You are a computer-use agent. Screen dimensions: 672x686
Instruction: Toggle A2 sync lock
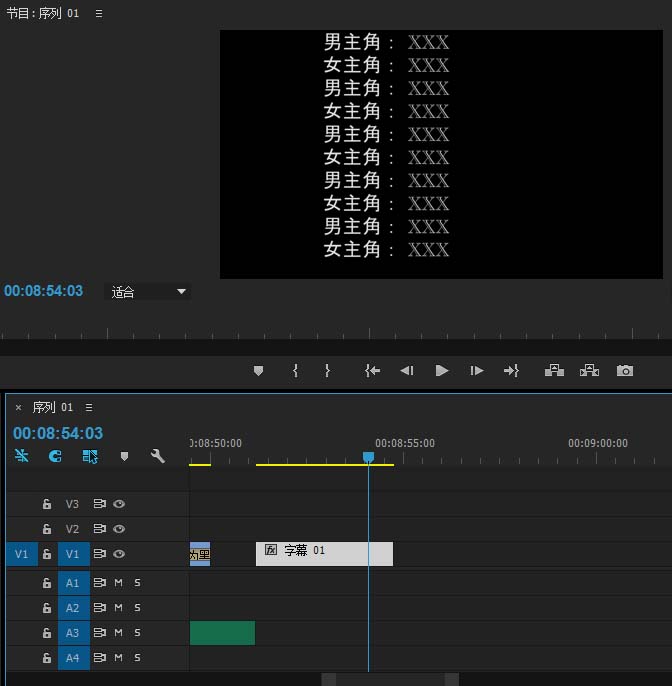coord(100,608)
